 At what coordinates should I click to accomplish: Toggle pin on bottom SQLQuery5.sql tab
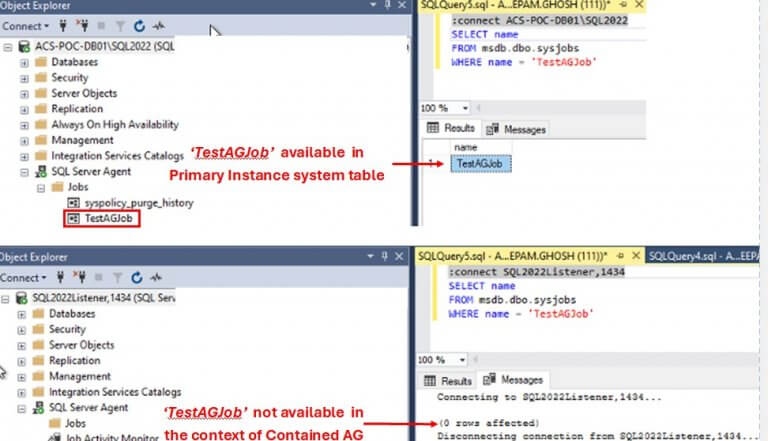click(620, 256)
